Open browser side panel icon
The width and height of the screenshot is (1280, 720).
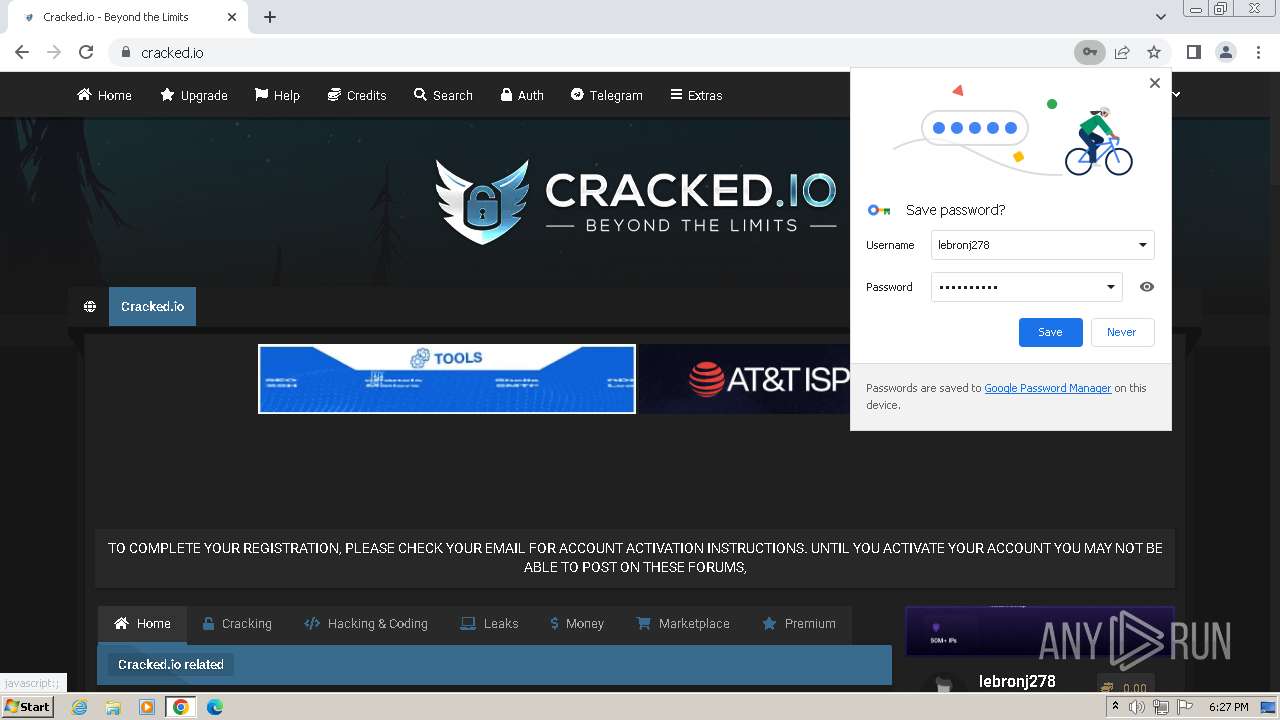[x=1193, y=52]
